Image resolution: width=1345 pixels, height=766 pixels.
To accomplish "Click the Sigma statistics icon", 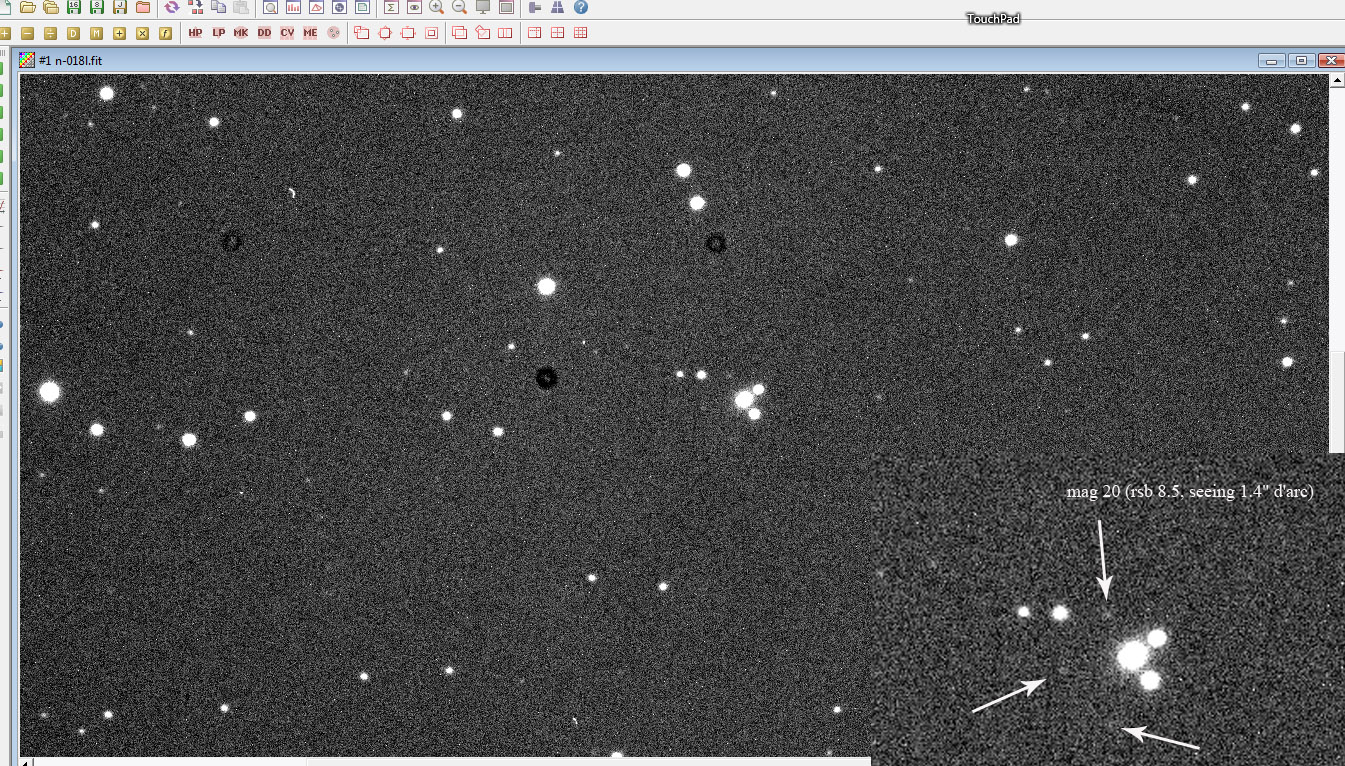I will [x=391, y=7].
